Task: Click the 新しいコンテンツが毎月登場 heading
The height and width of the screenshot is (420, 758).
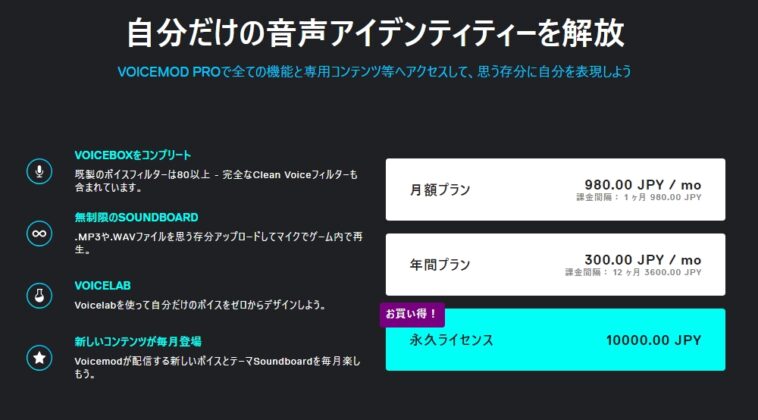Action: coord(138,342)
